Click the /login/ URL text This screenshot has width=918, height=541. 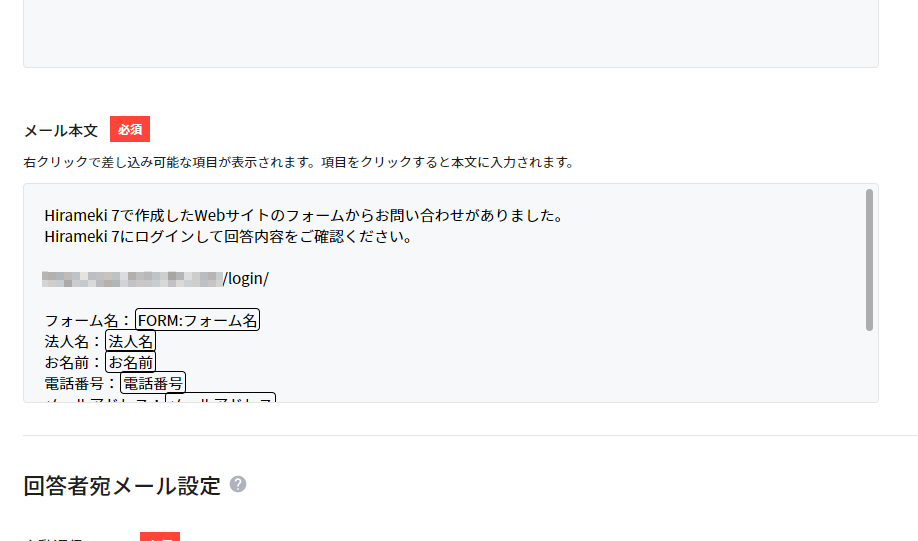click(246, 279)
